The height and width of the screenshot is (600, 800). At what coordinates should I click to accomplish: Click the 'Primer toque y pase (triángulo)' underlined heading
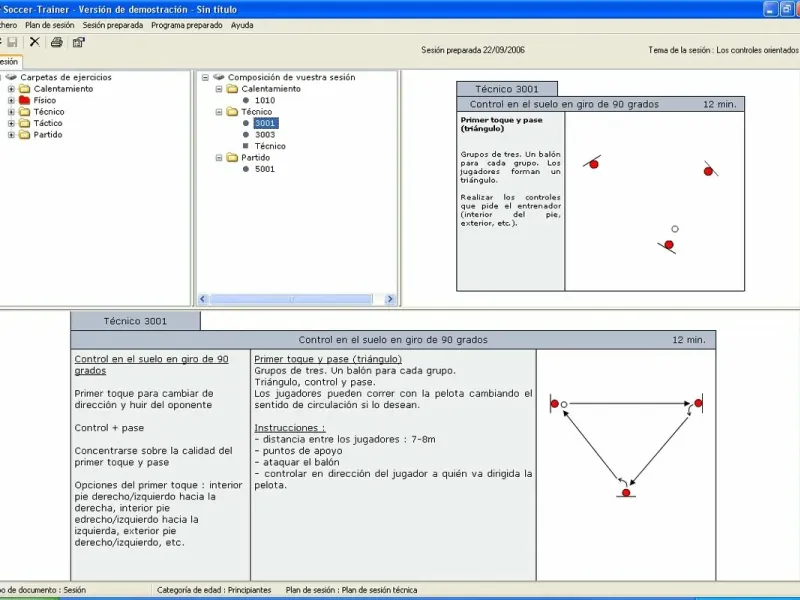coord(328,359)
